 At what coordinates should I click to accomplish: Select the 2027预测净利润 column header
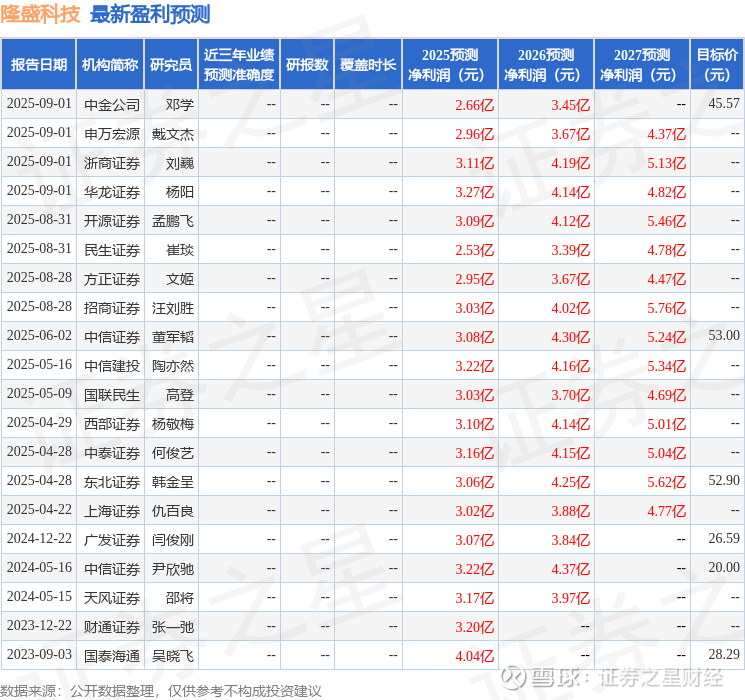click(642, 65)
